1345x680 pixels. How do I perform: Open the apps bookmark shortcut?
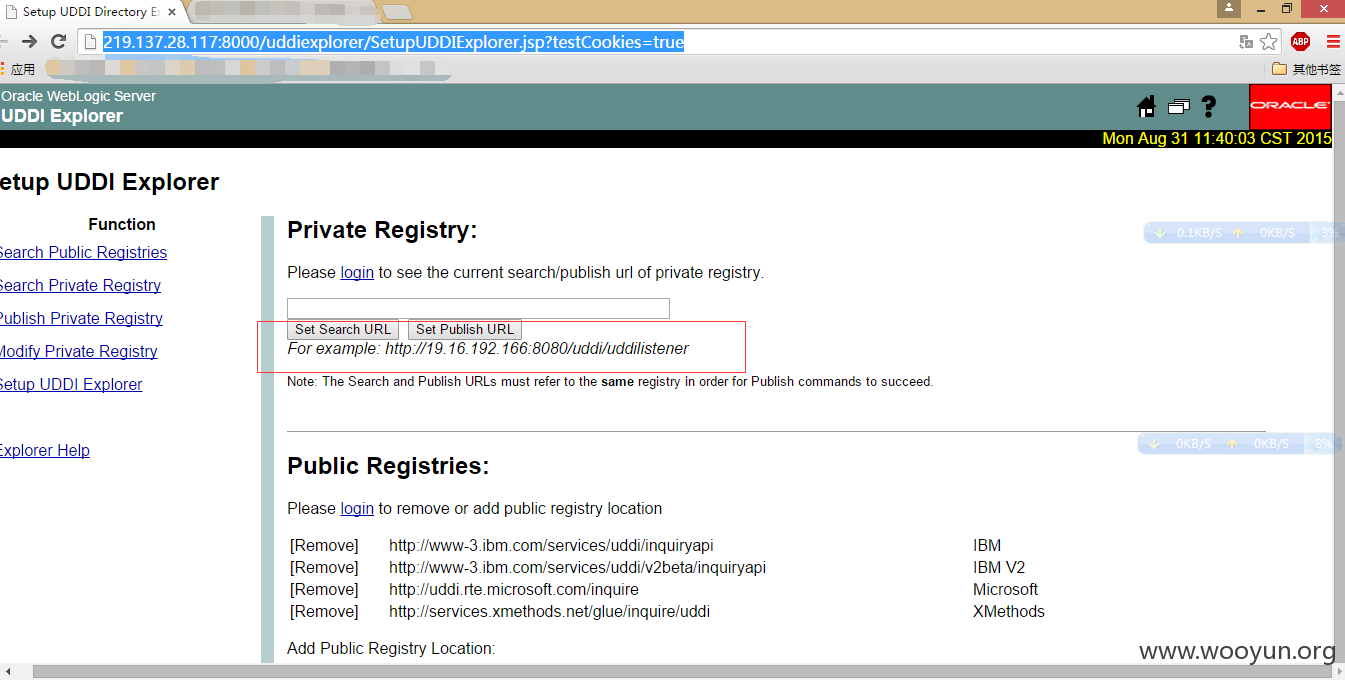(18, 69)
